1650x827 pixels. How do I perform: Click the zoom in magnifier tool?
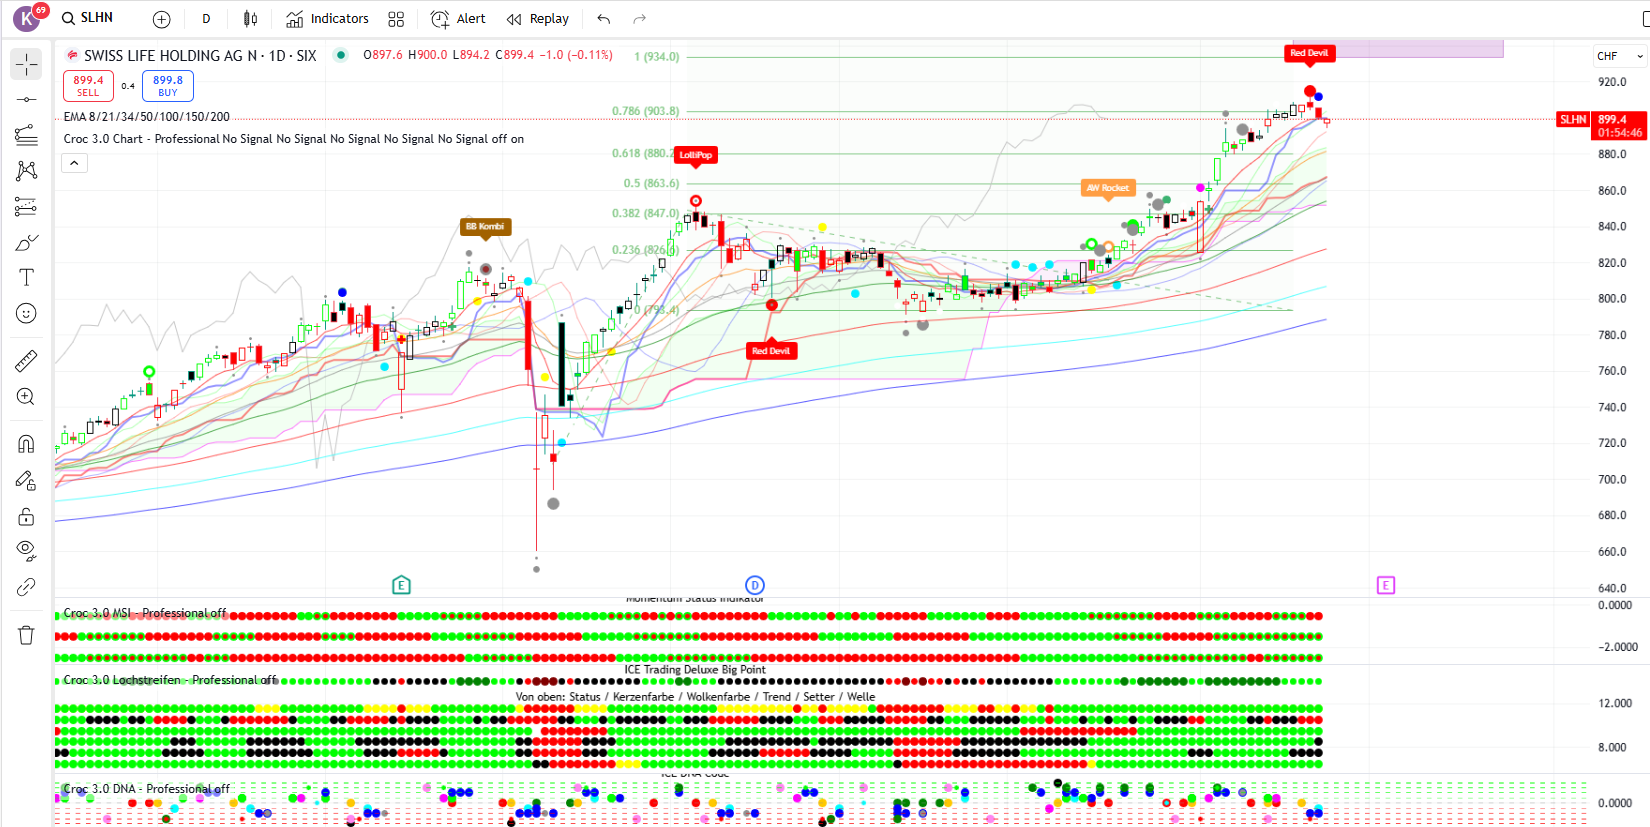pos(26,397)
